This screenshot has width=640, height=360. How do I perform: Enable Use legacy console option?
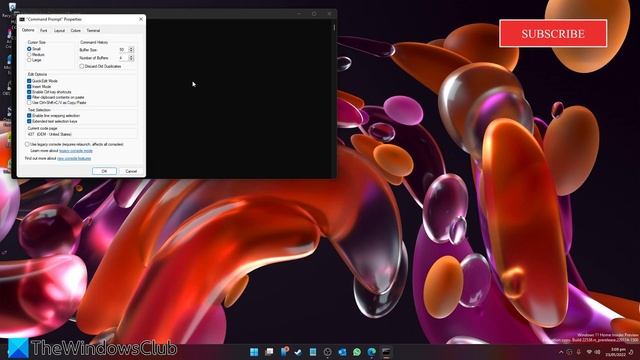tap(27, 144)
